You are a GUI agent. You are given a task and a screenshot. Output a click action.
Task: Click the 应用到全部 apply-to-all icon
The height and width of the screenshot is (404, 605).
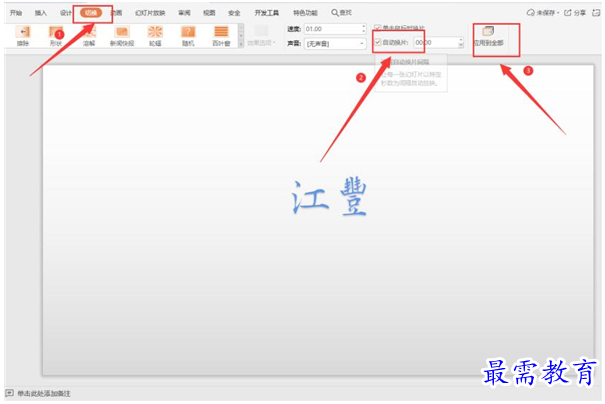(x=488, y=31)
